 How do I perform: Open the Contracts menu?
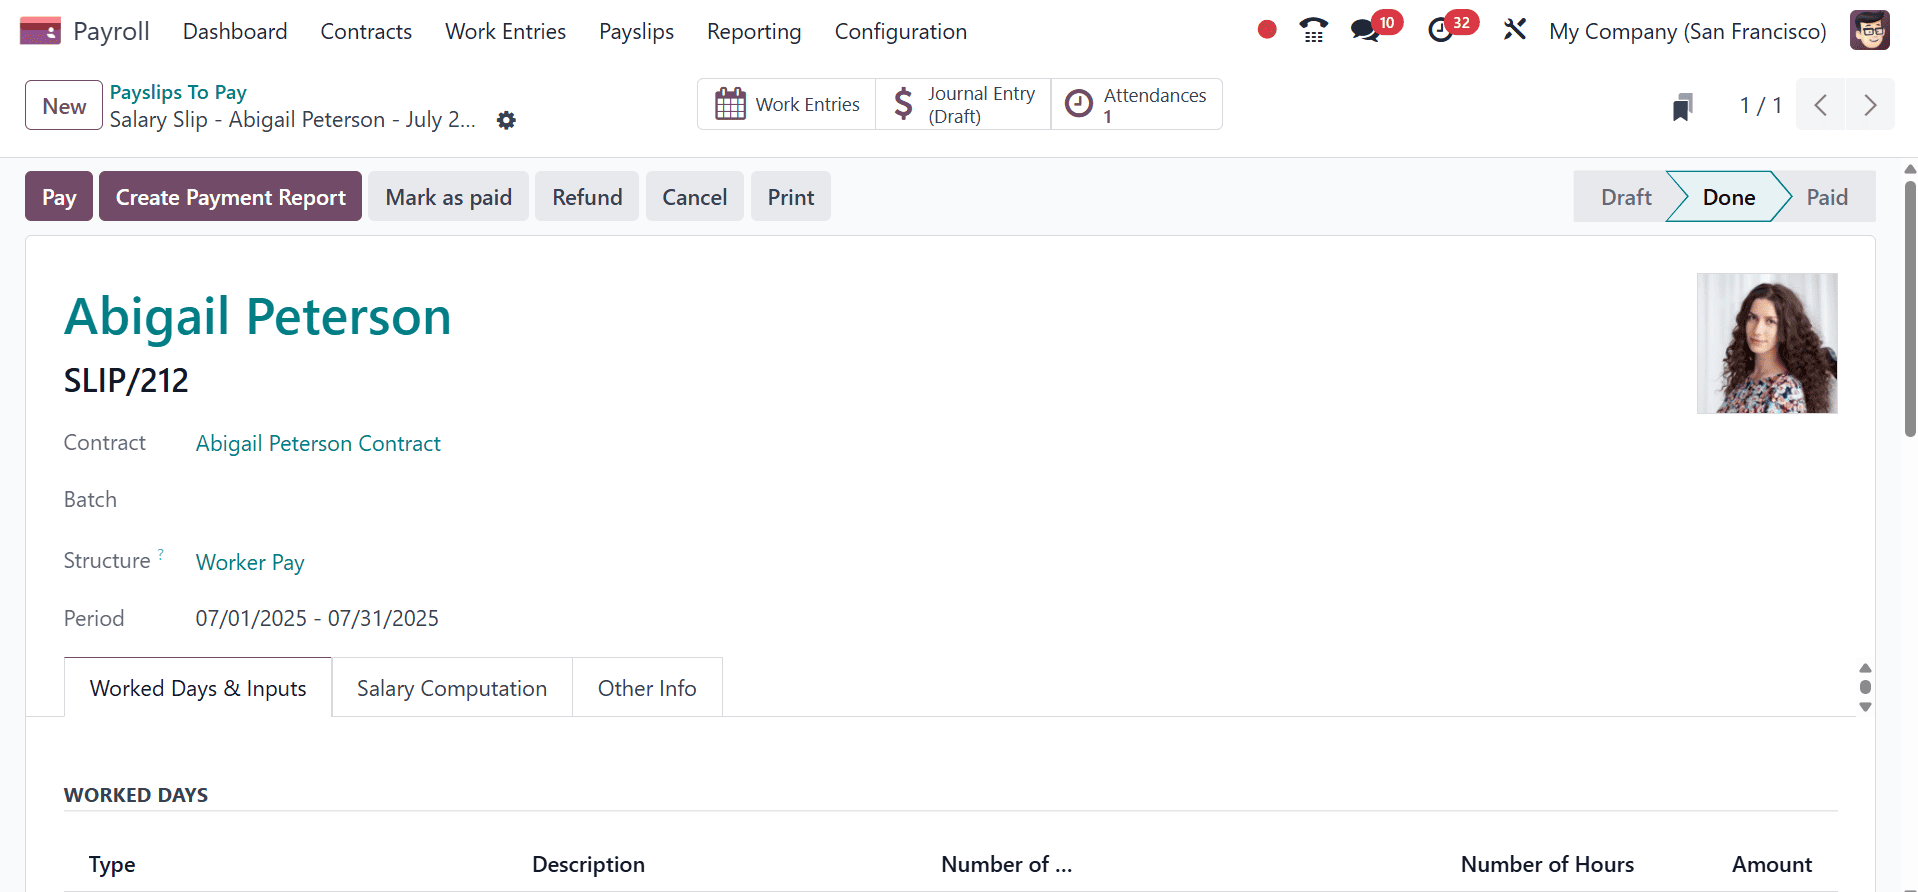click(366, 31)
